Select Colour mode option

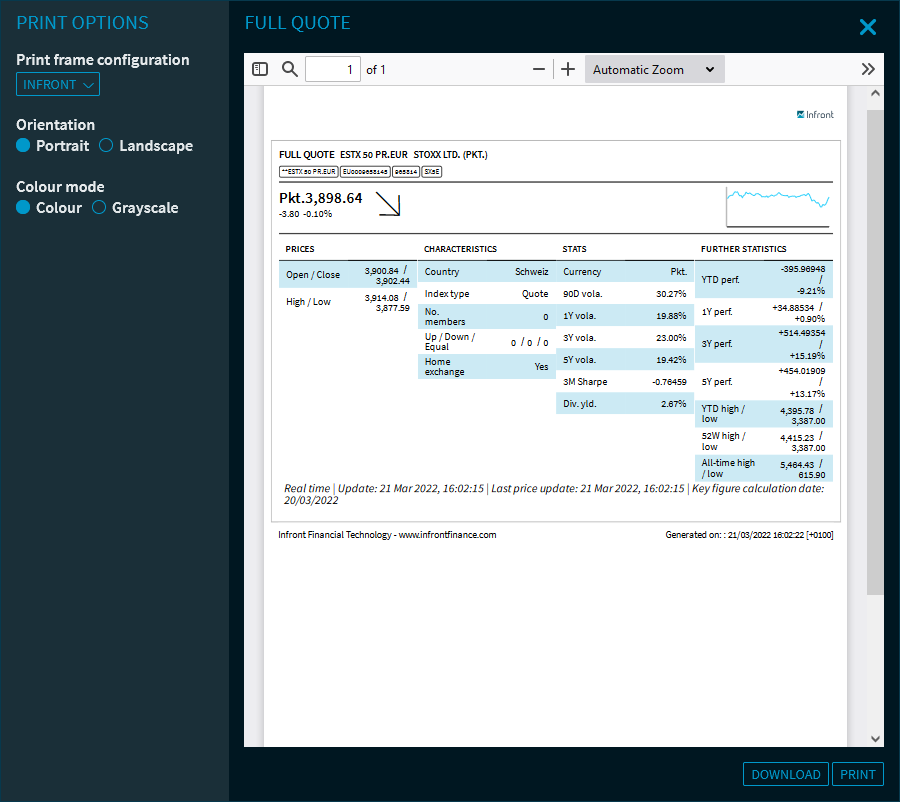coord(24,208)
